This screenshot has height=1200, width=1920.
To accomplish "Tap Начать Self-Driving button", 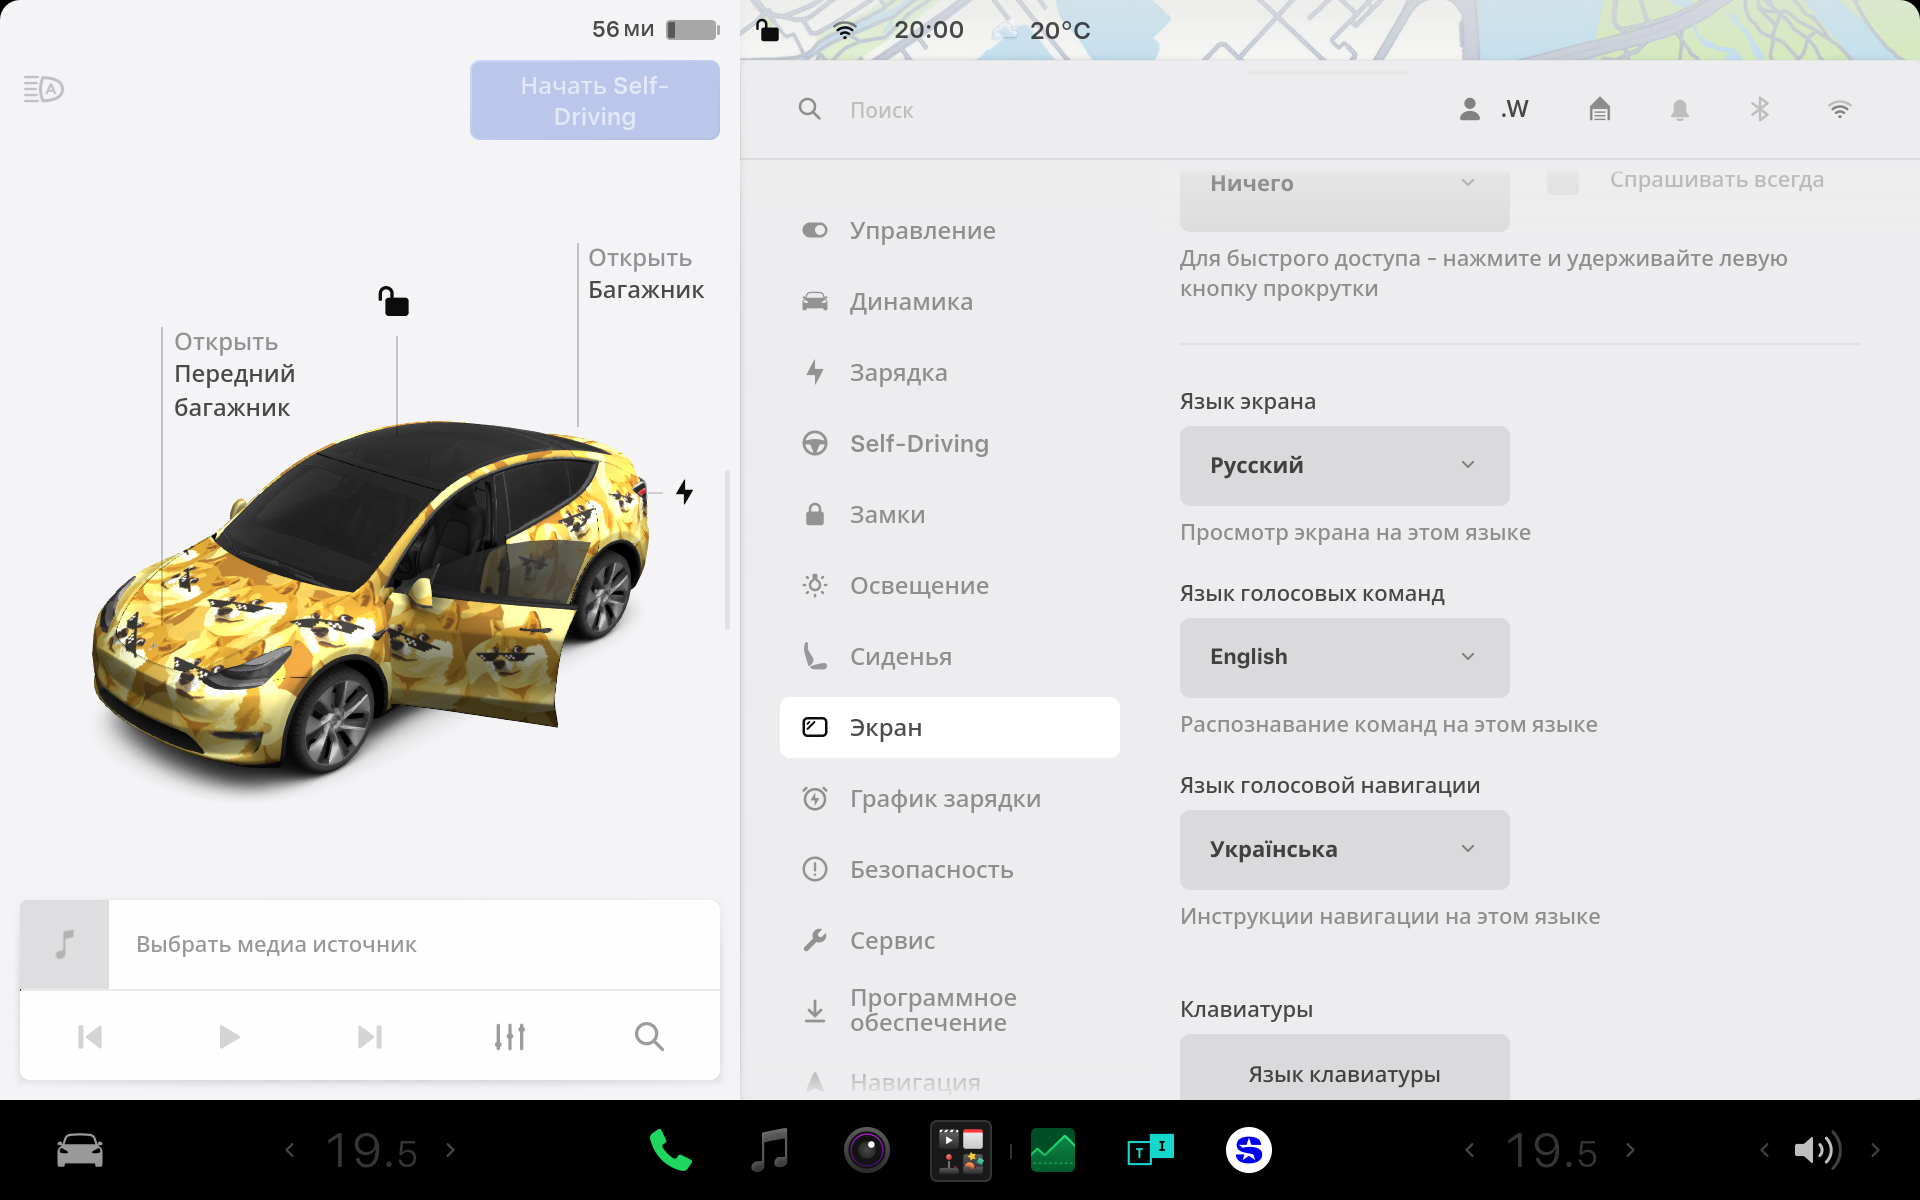I will 594,100.
